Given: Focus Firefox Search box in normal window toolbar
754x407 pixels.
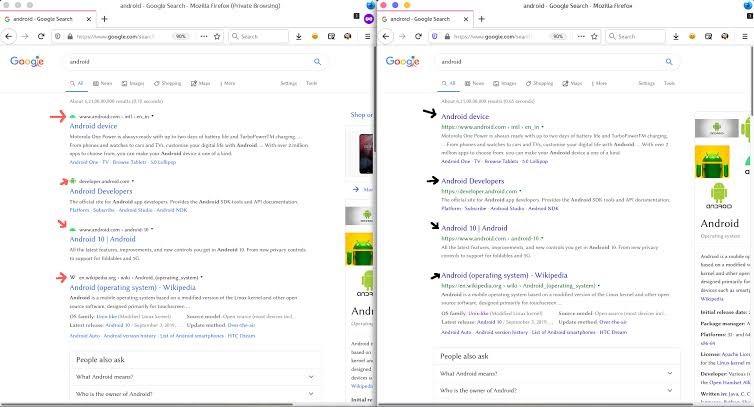Looking at the screenshot, I should (636, 36).
